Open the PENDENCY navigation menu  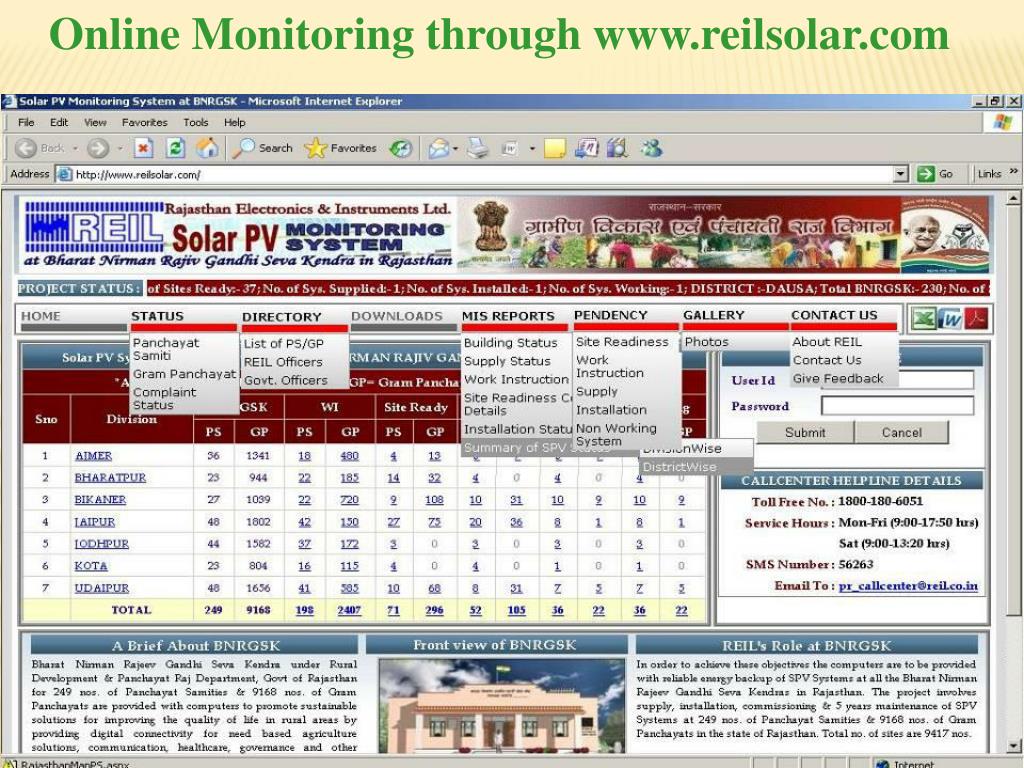611,315
